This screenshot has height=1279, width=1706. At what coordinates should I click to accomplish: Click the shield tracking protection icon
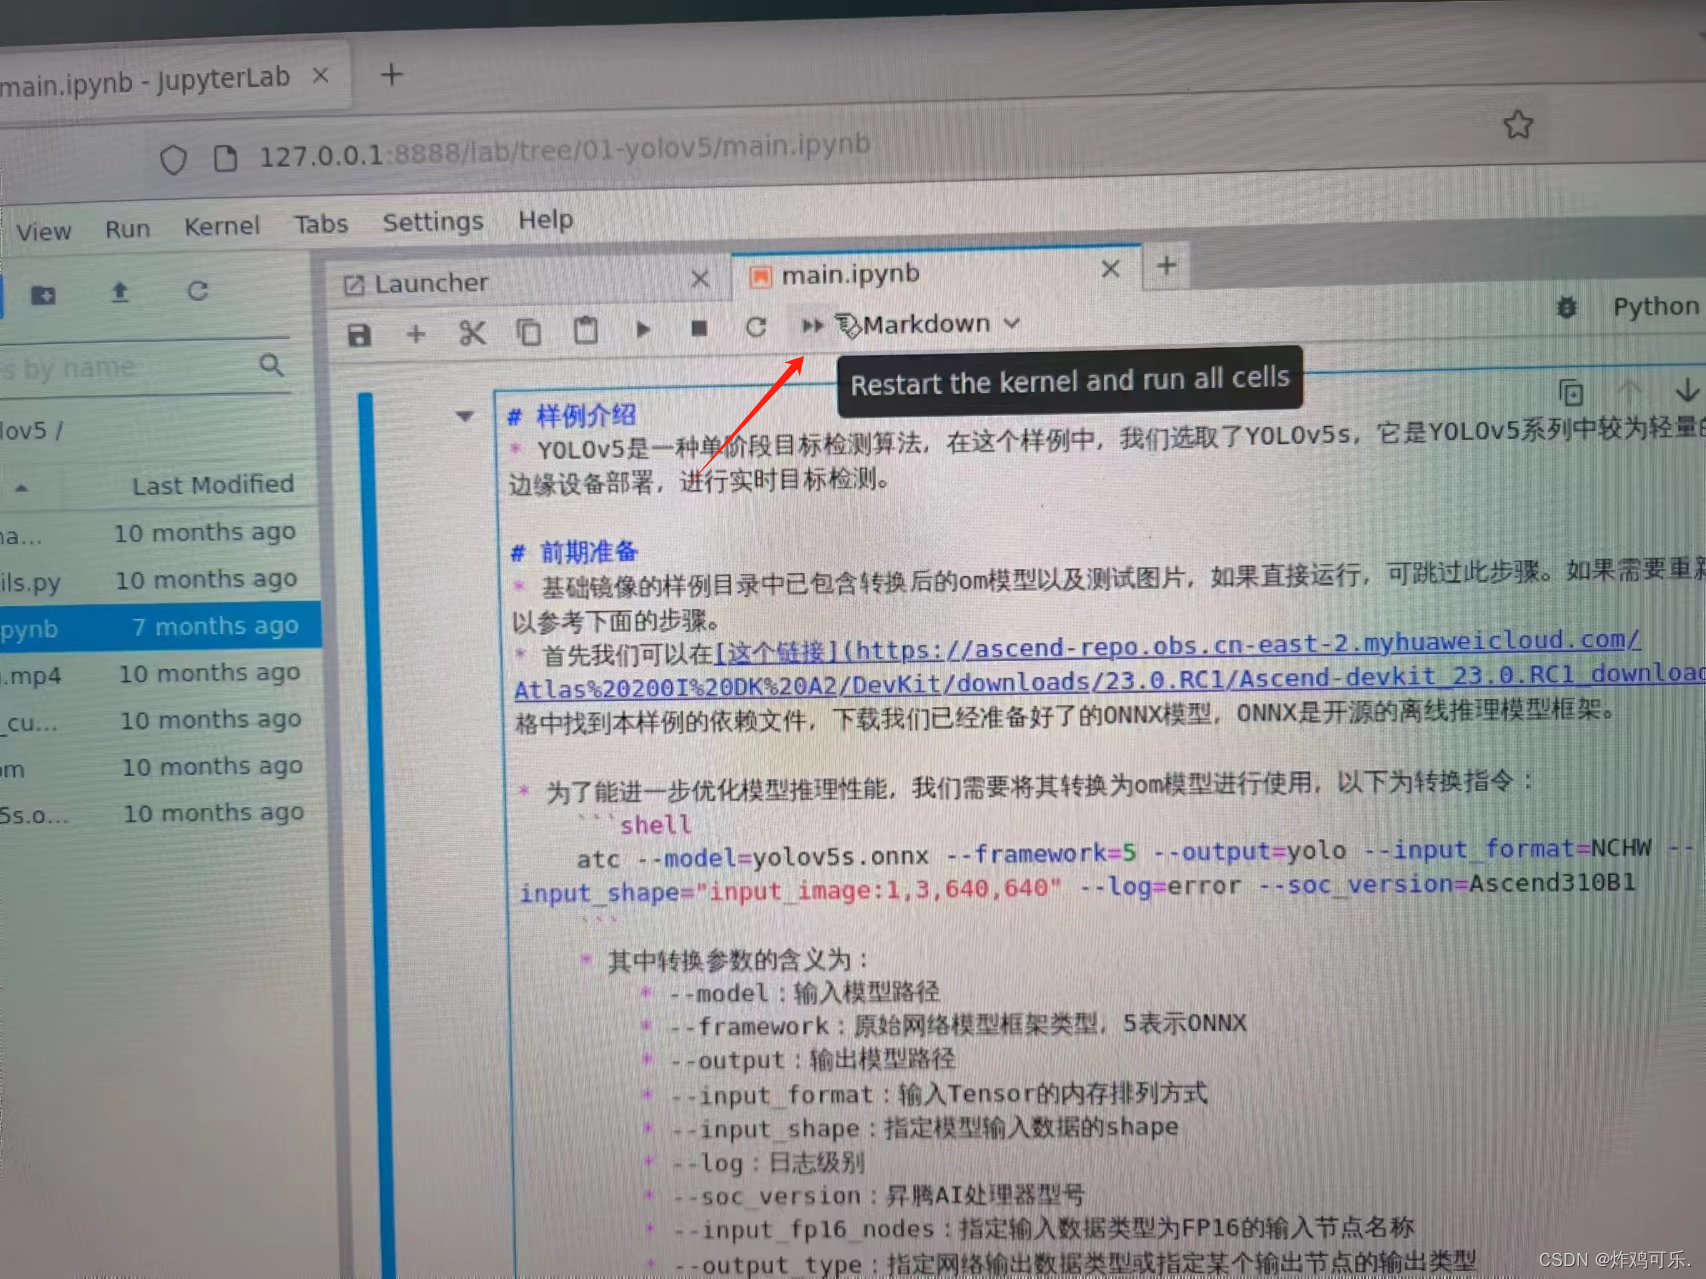[173, 160]
